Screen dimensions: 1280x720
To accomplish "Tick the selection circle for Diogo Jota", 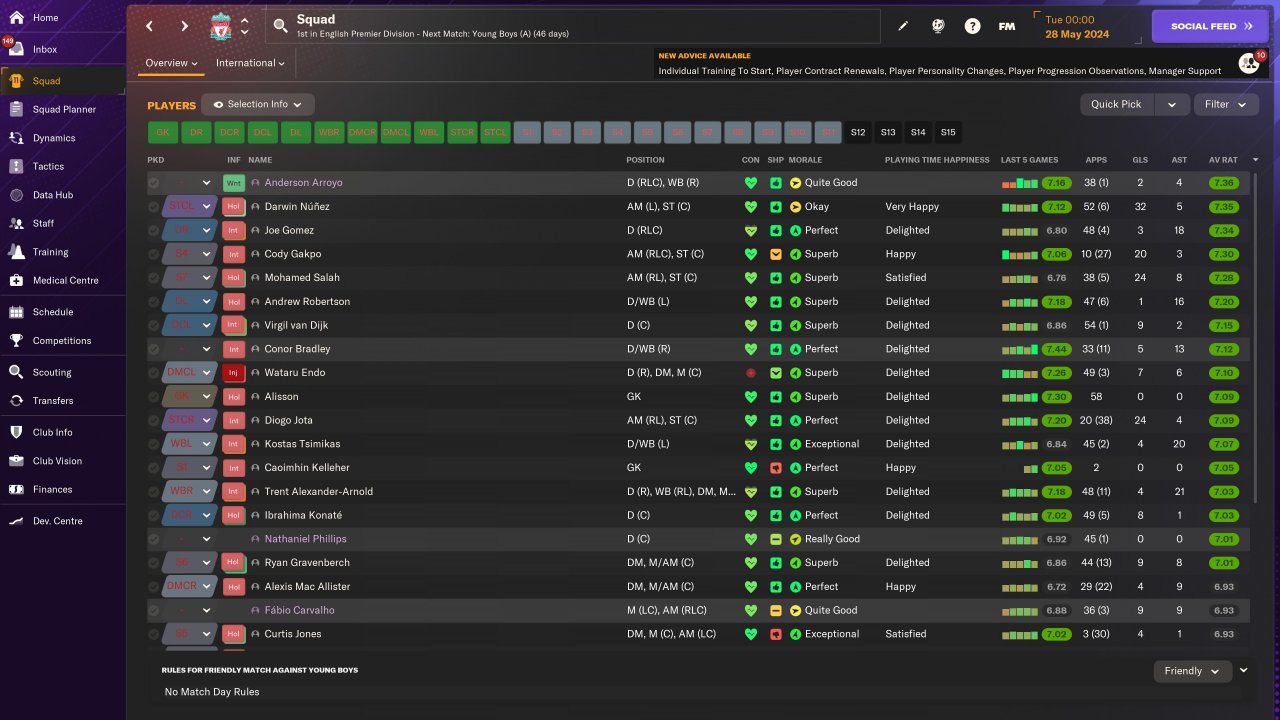I will [x=154, y=420].
